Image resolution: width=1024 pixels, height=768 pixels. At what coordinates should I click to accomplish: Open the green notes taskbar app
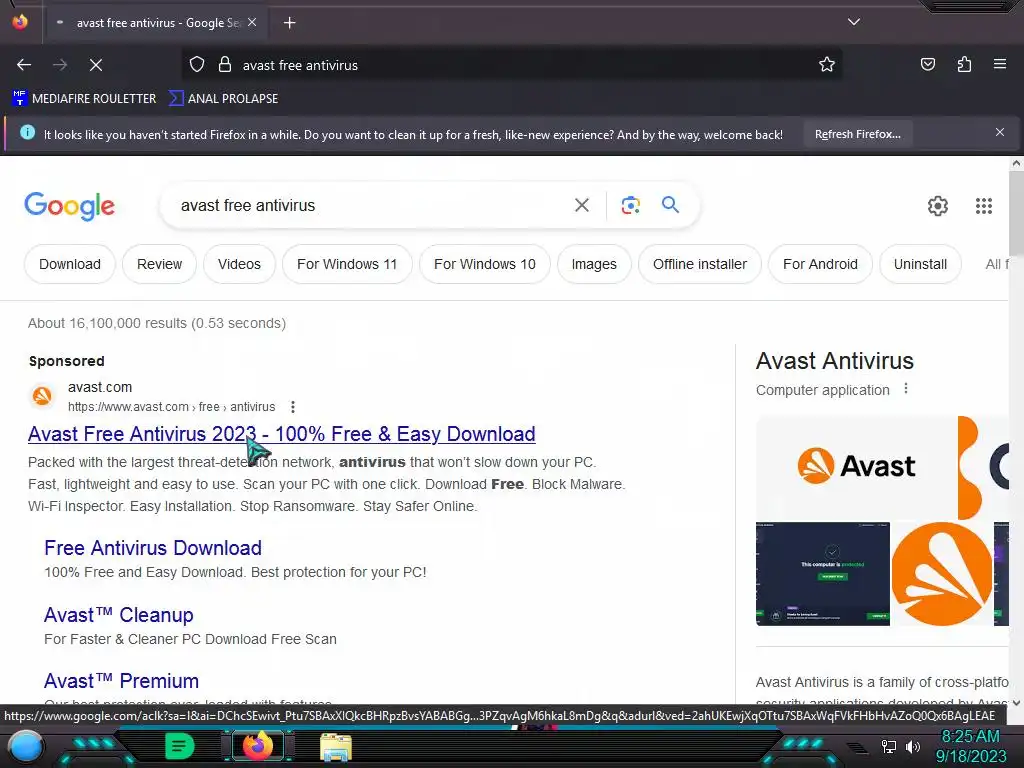click(180, 746)
